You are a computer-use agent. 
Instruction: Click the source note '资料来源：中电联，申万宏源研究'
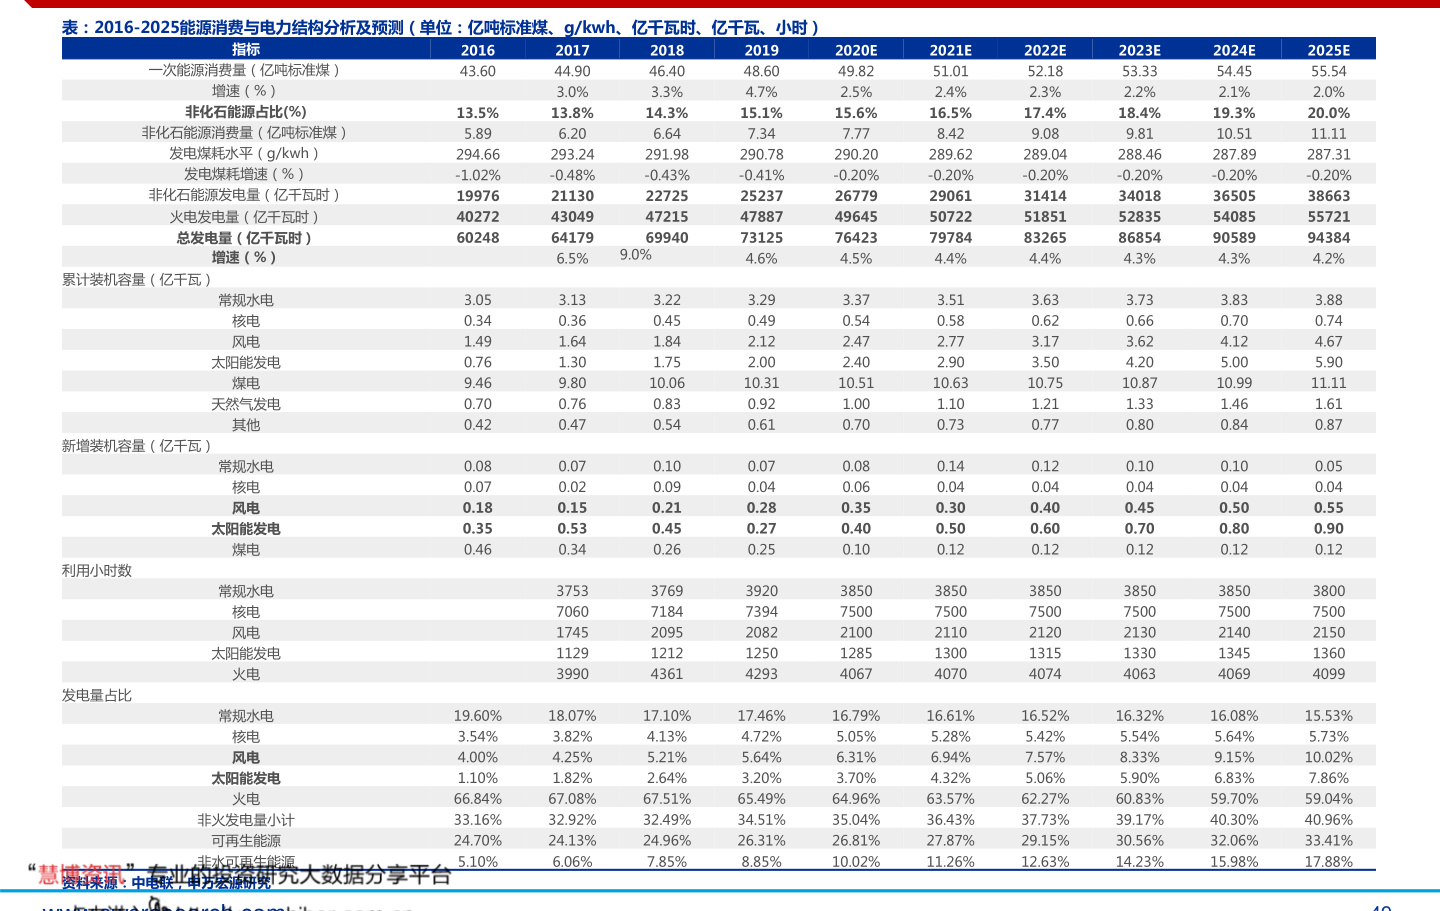(x=166, y=884)
